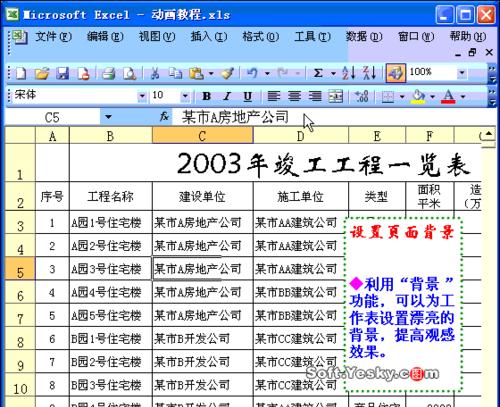
Task: Open the font size 10 dropdown
Action: (185, 96)
